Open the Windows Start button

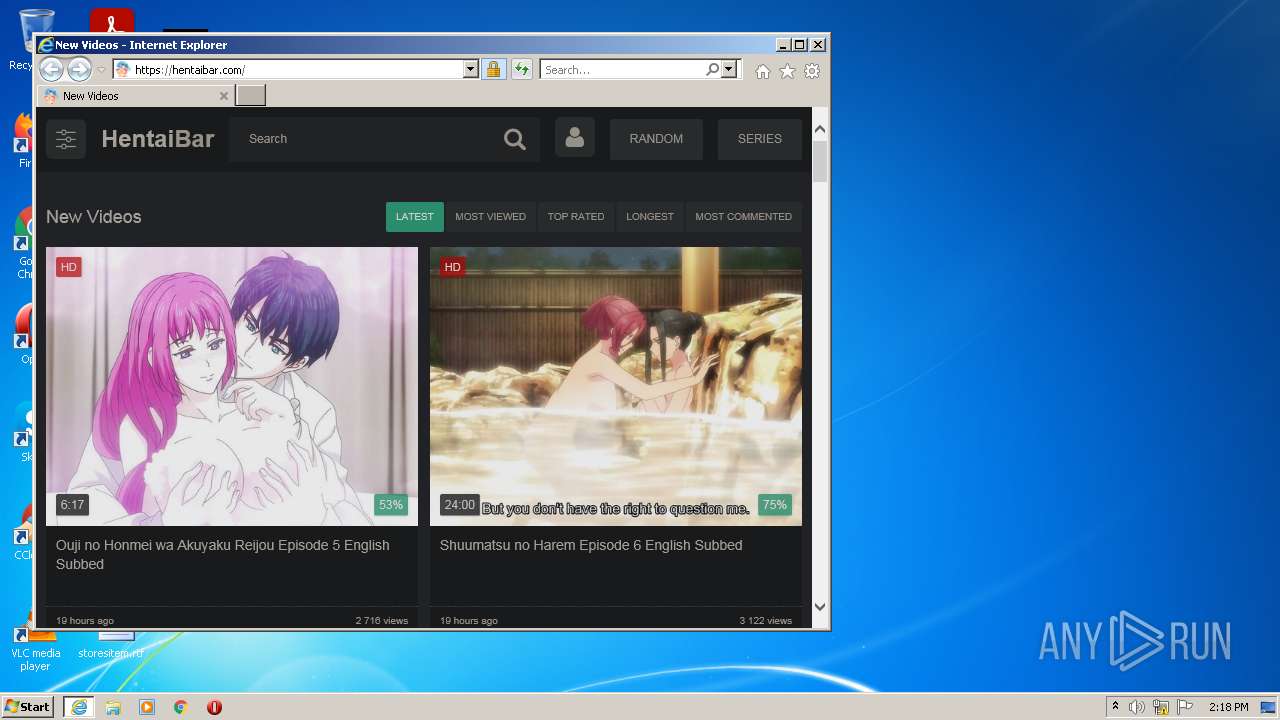click(28, 707)
